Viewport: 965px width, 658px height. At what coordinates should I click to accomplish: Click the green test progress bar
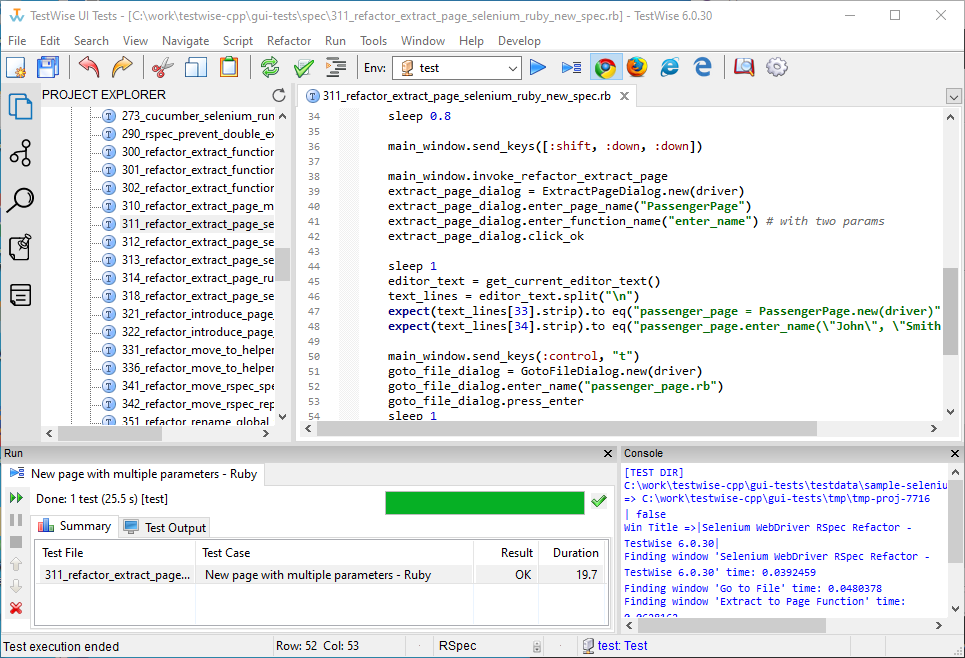484,502
